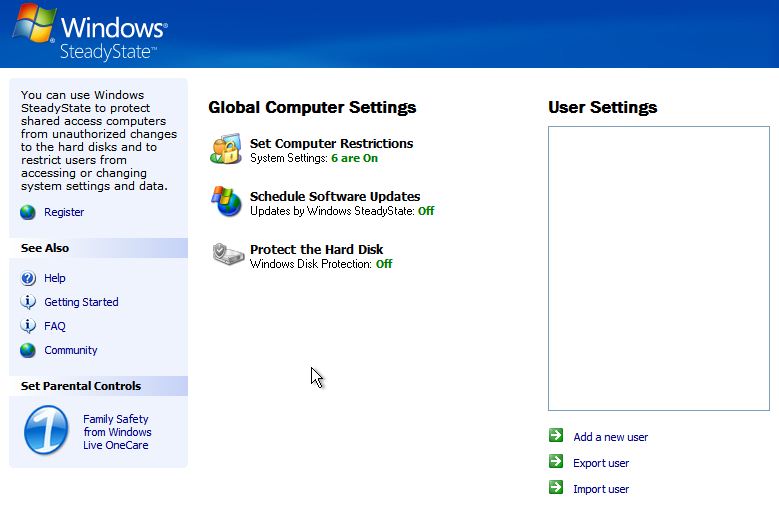Click the green arrow beside Import user
This screenshot has width=779, height=512.
[x=556, y=488]
